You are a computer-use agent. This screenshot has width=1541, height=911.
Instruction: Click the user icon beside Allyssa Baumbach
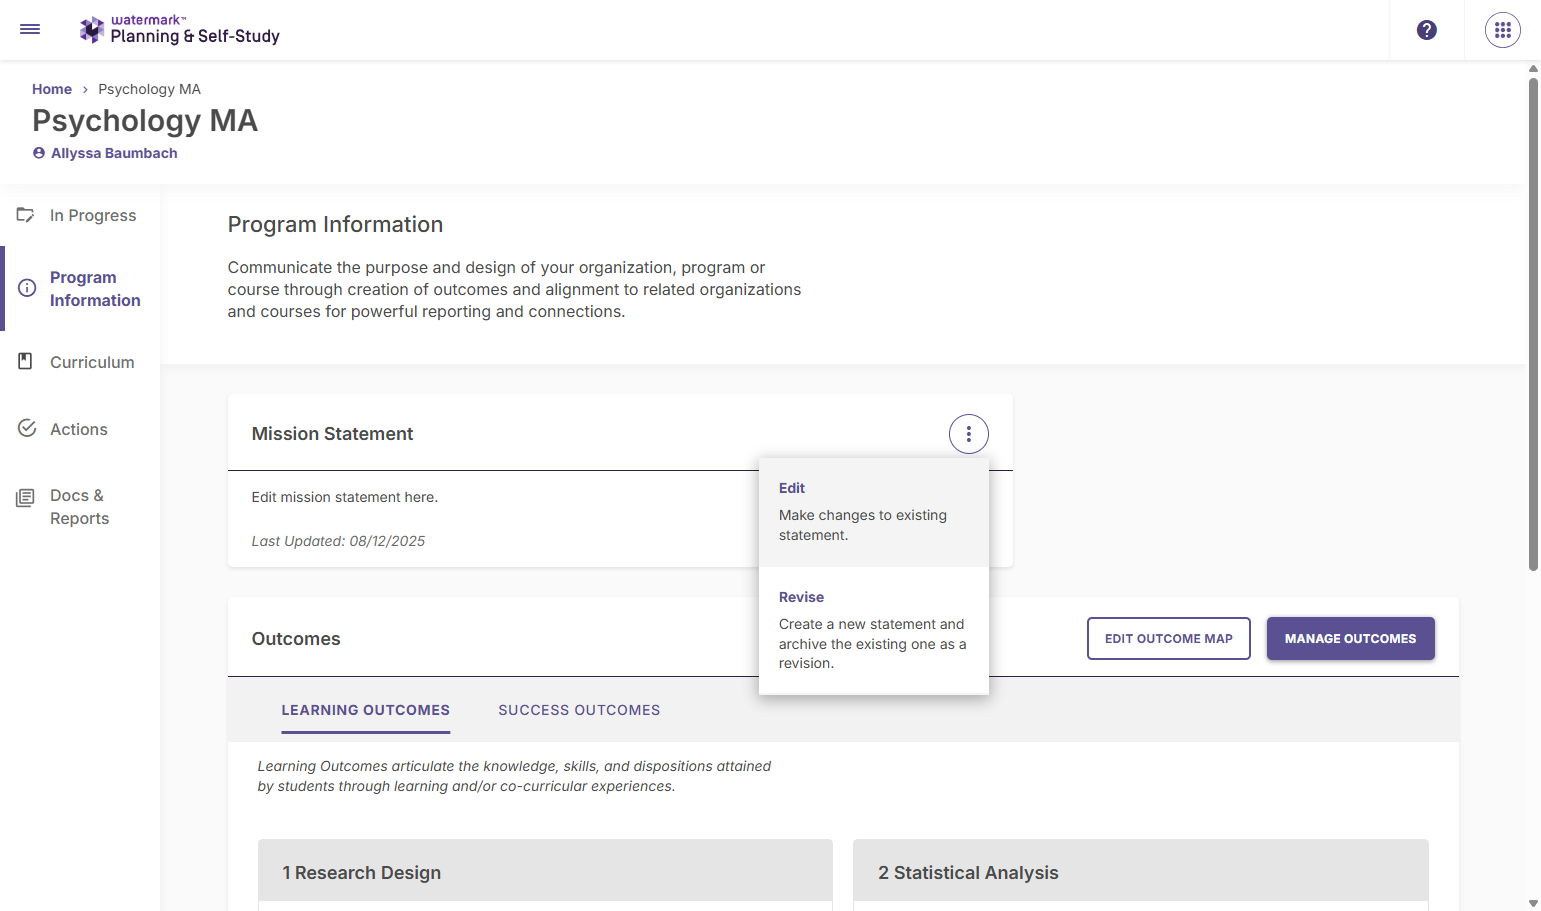pyautogui.click(x=39, y=153)
